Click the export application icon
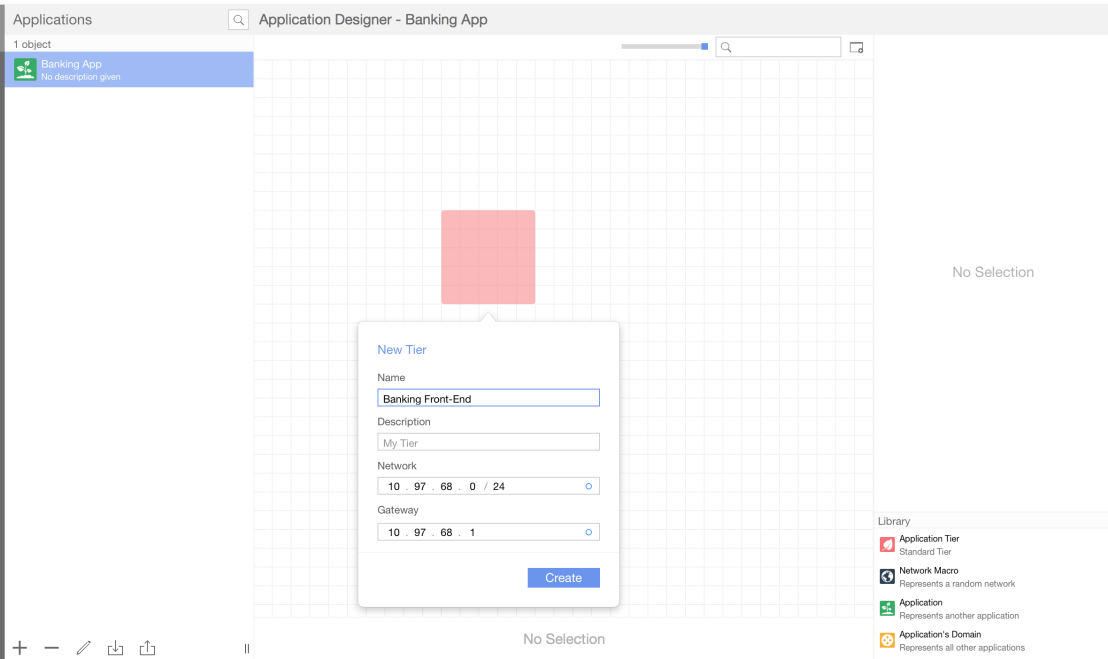 [x=147, y=648]
